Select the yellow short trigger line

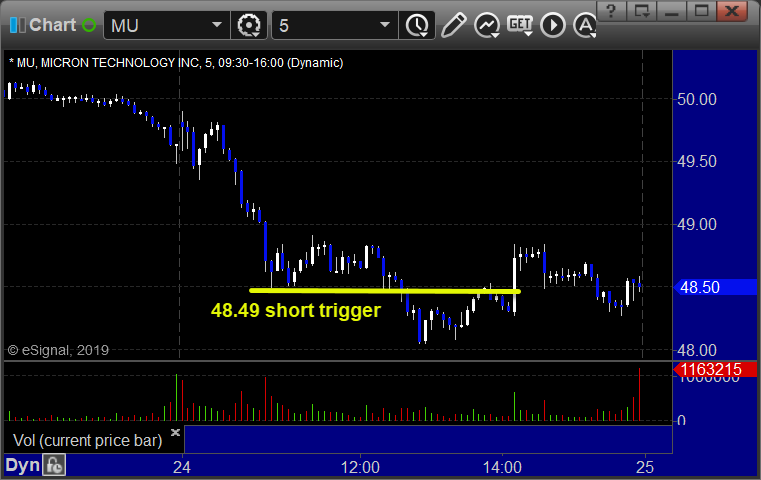tap(385, 291)
